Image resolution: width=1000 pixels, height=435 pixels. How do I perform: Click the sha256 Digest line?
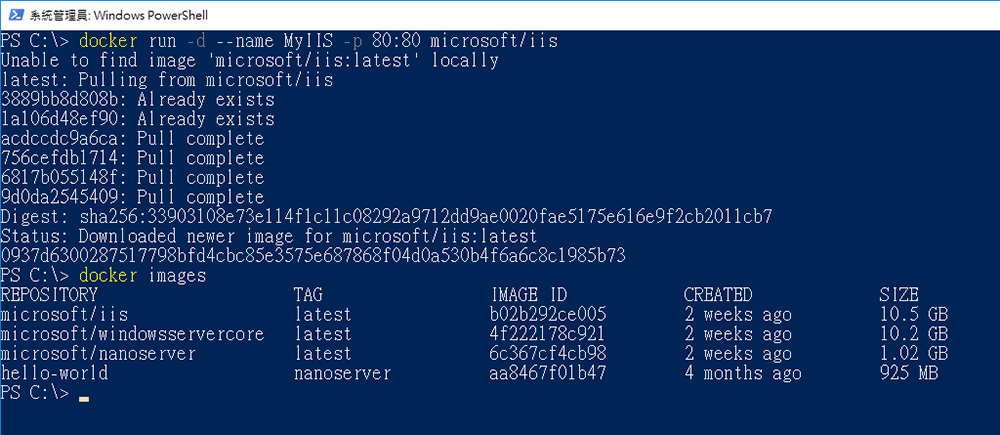point(386,217)
